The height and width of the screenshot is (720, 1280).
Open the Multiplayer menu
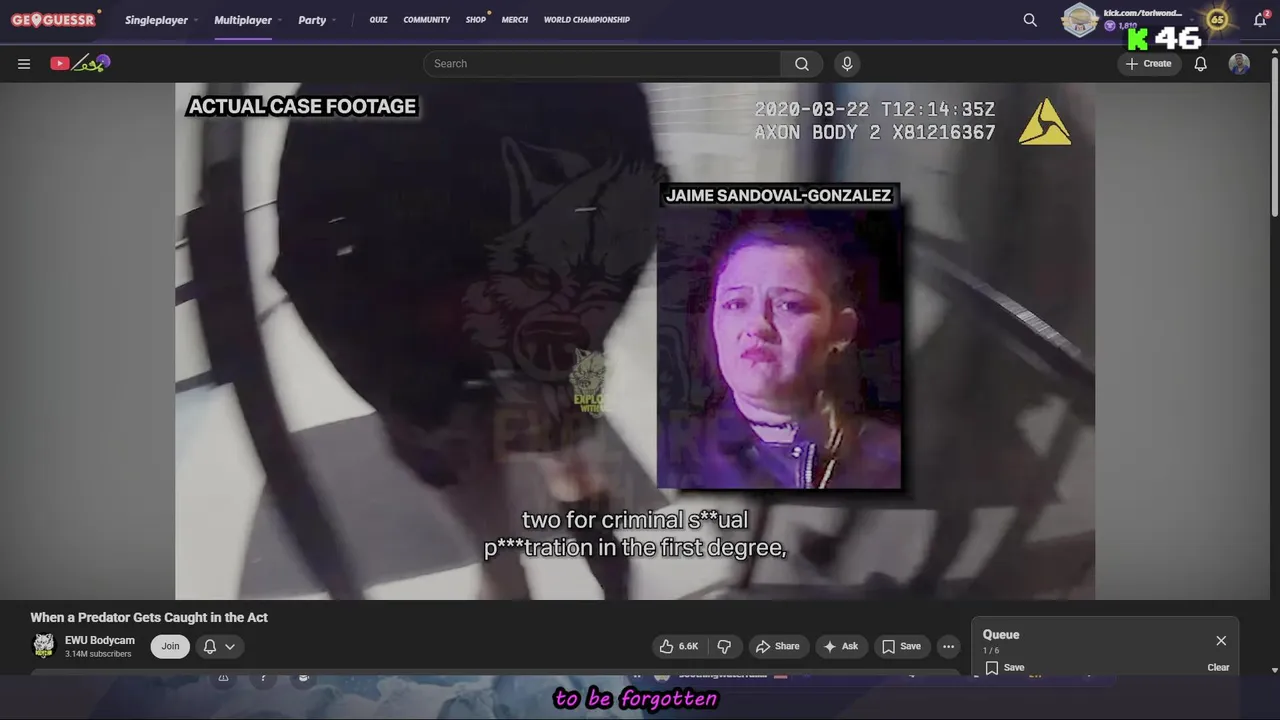(248, 20)
